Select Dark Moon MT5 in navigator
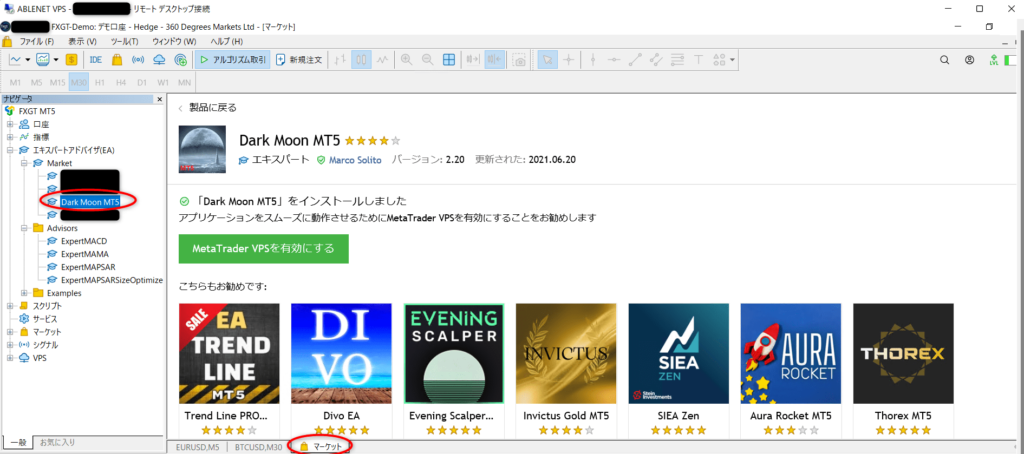 click(x=90, y=202)
